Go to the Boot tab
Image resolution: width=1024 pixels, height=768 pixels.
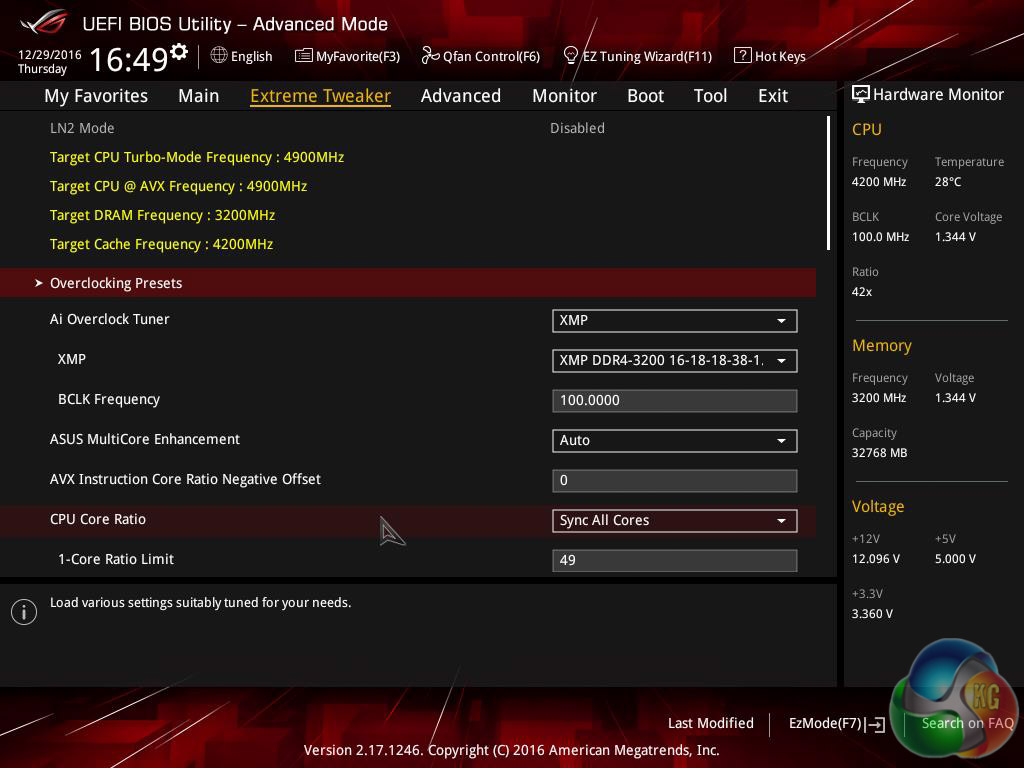pos(645,96)
